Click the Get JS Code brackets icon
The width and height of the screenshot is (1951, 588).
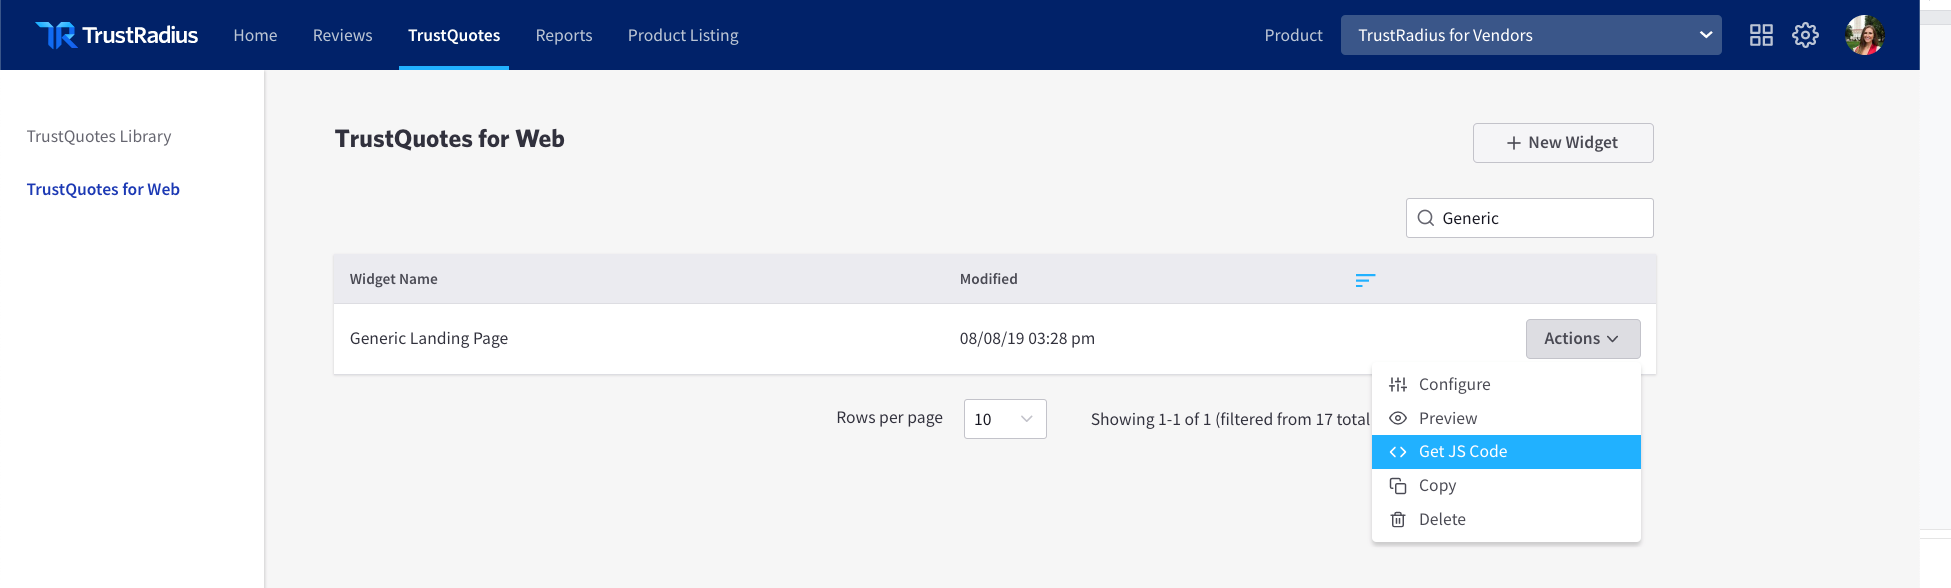(x=1398, y=452)
